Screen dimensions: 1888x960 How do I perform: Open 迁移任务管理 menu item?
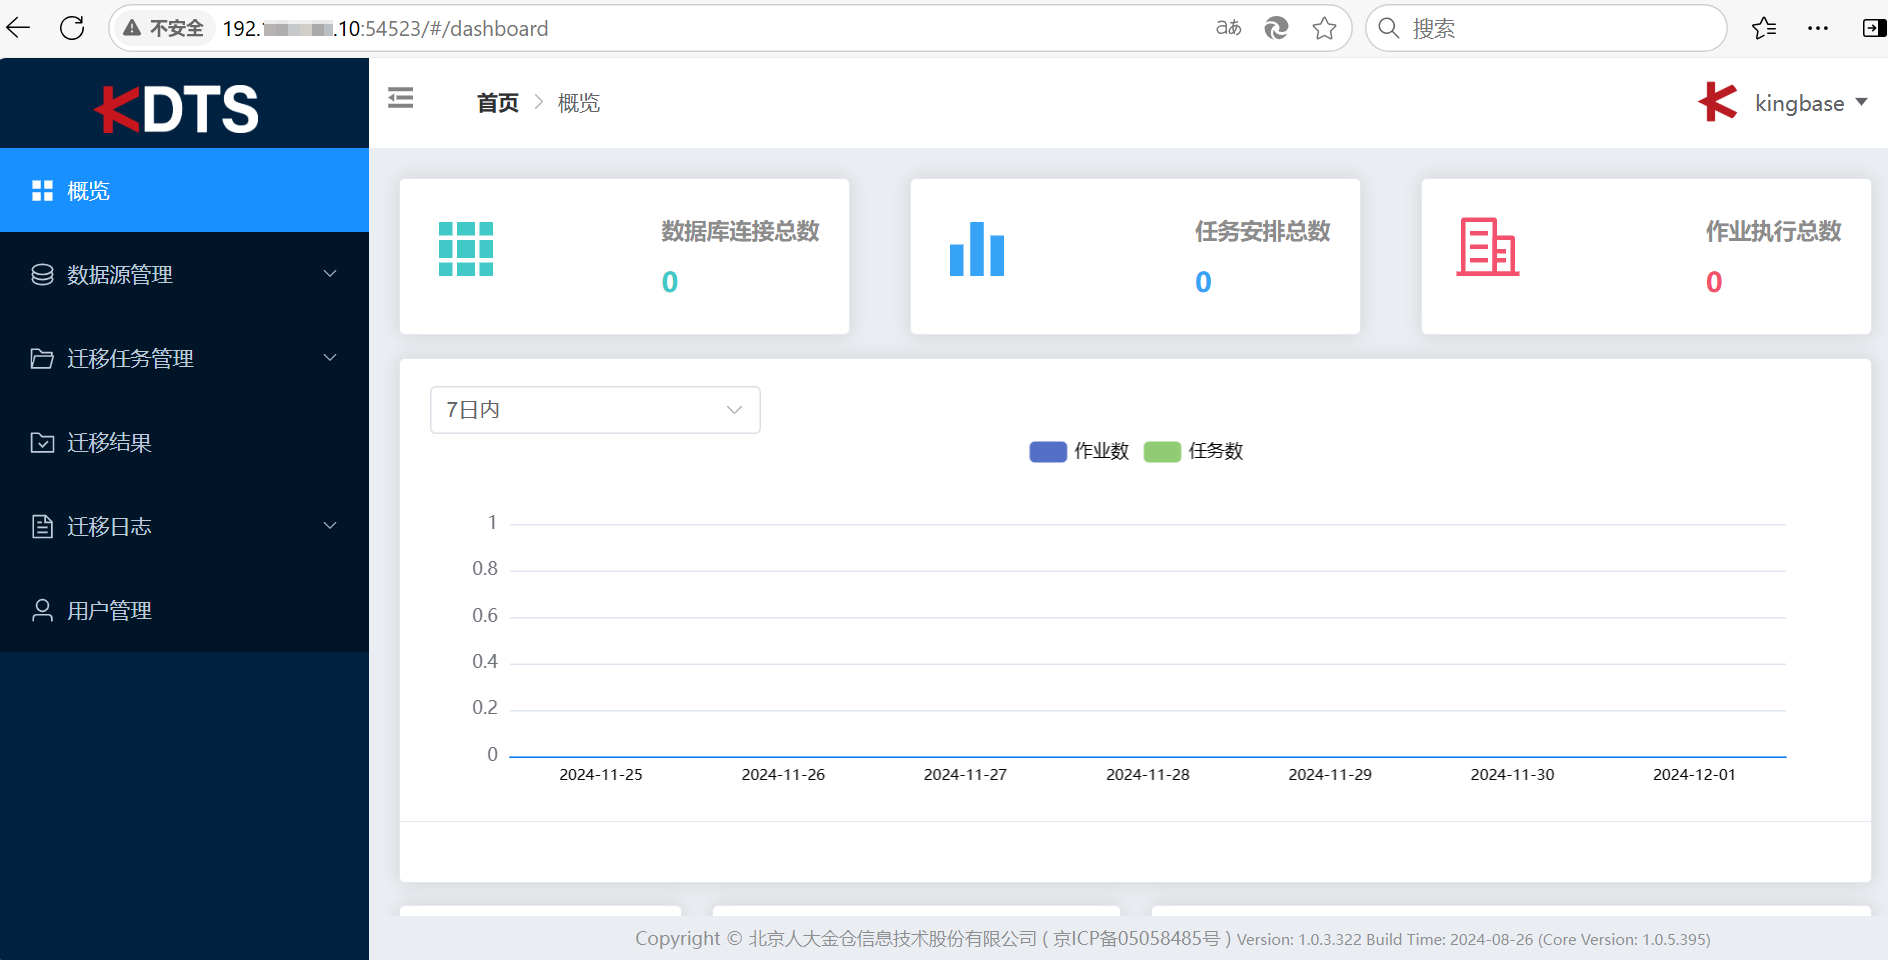tap(184, 359)
